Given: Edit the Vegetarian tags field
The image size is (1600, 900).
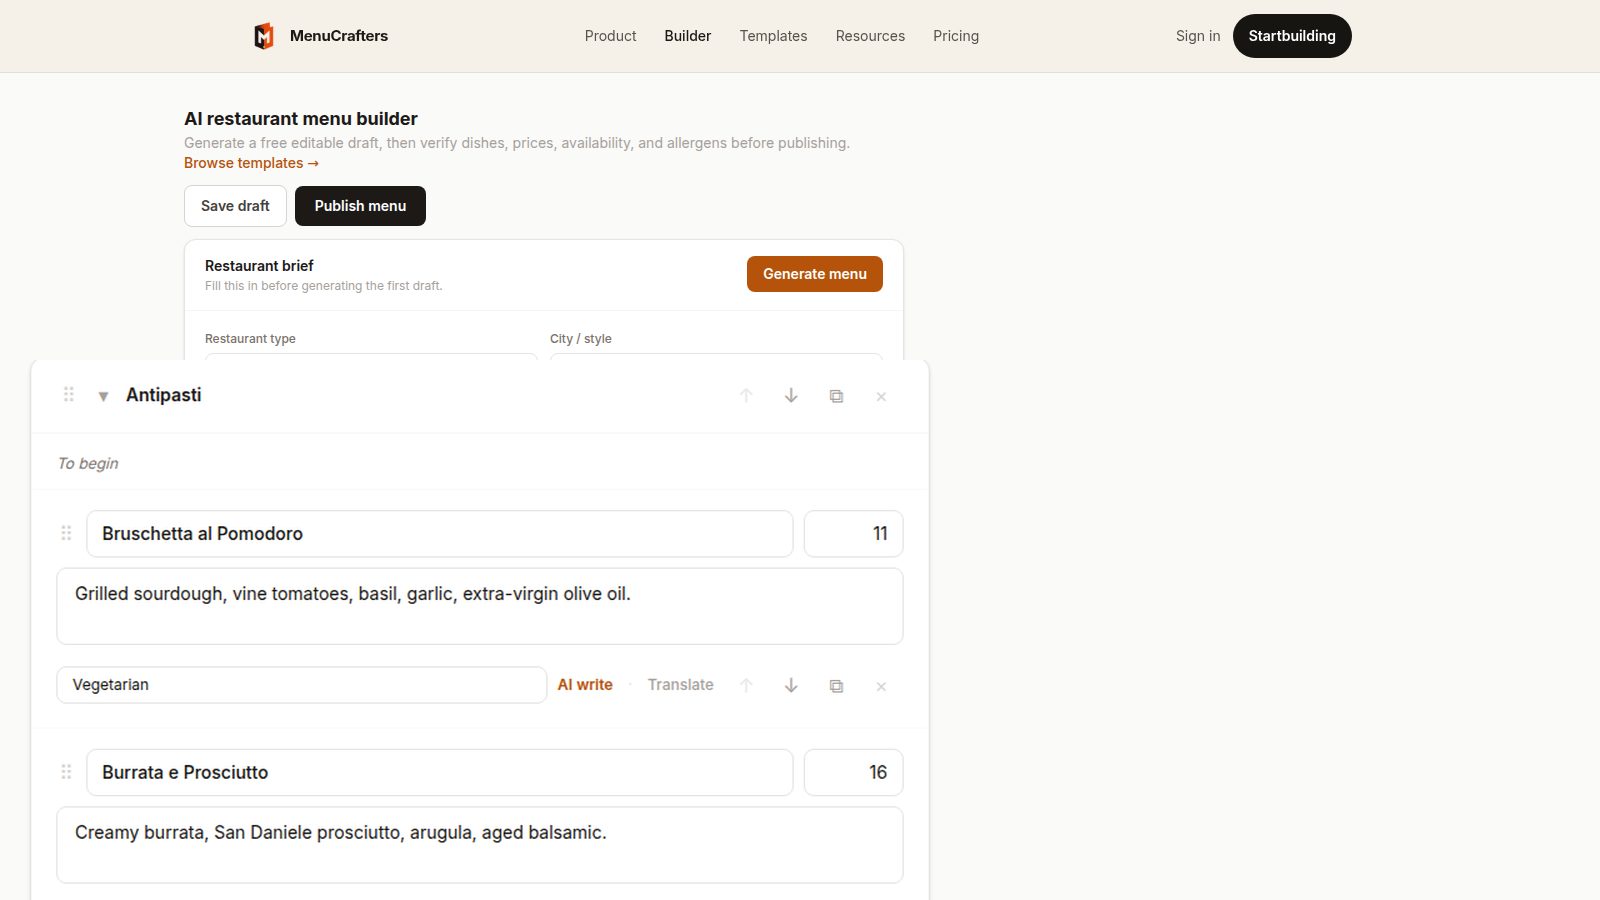Looking at the screenshot, I should (x=302, y=685).
